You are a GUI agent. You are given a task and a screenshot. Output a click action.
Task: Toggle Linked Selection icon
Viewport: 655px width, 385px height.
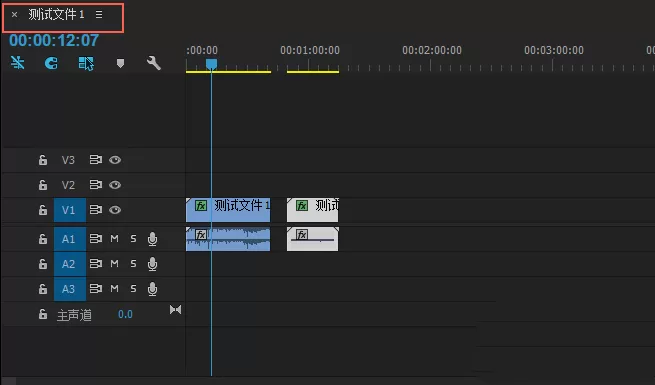pyautogui.click(x=86, y=63)
